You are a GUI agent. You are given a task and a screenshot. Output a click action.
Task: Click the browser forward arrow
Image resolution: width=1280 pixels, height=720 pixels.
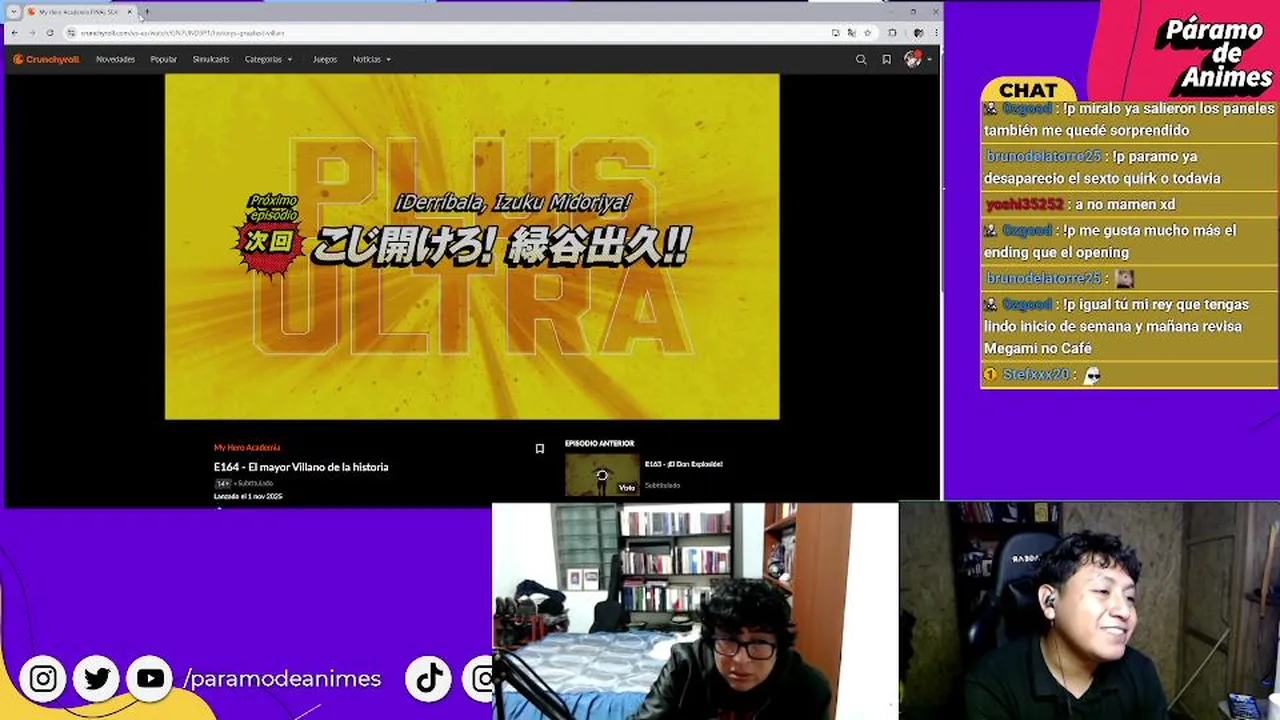(x=31, y=33)
